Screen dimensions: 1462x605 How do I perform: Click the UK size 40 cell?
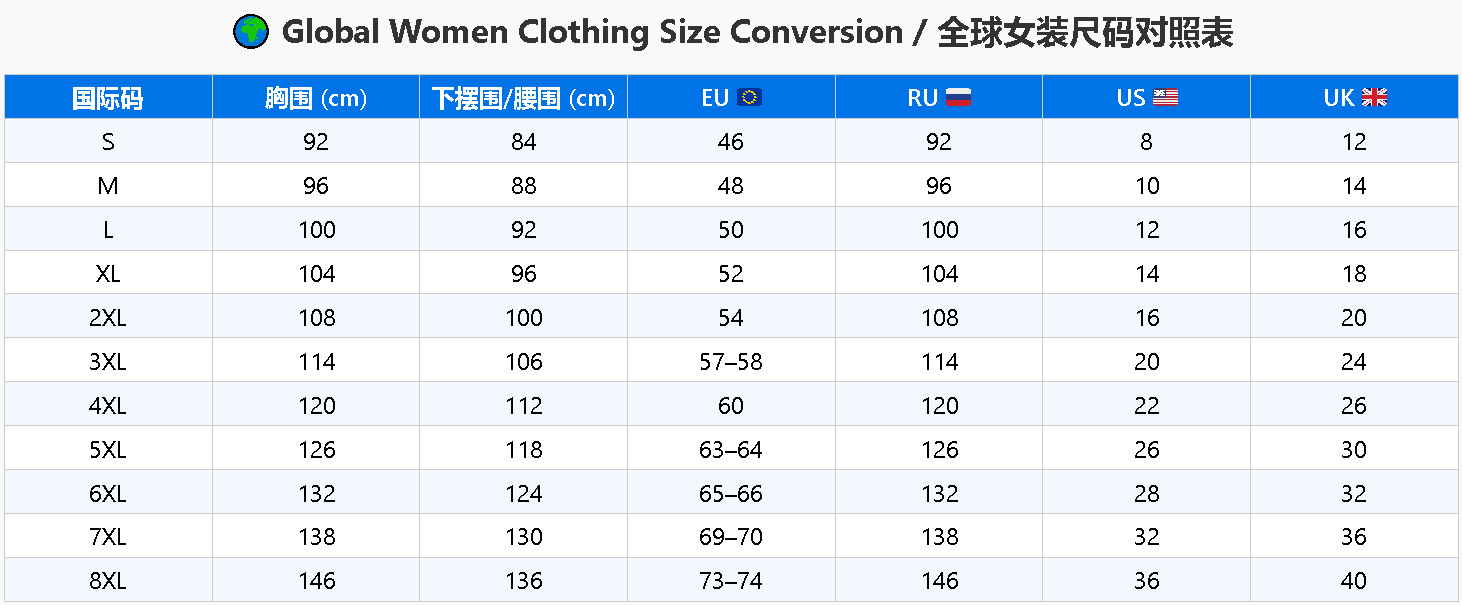click(x=1354, y=581)
